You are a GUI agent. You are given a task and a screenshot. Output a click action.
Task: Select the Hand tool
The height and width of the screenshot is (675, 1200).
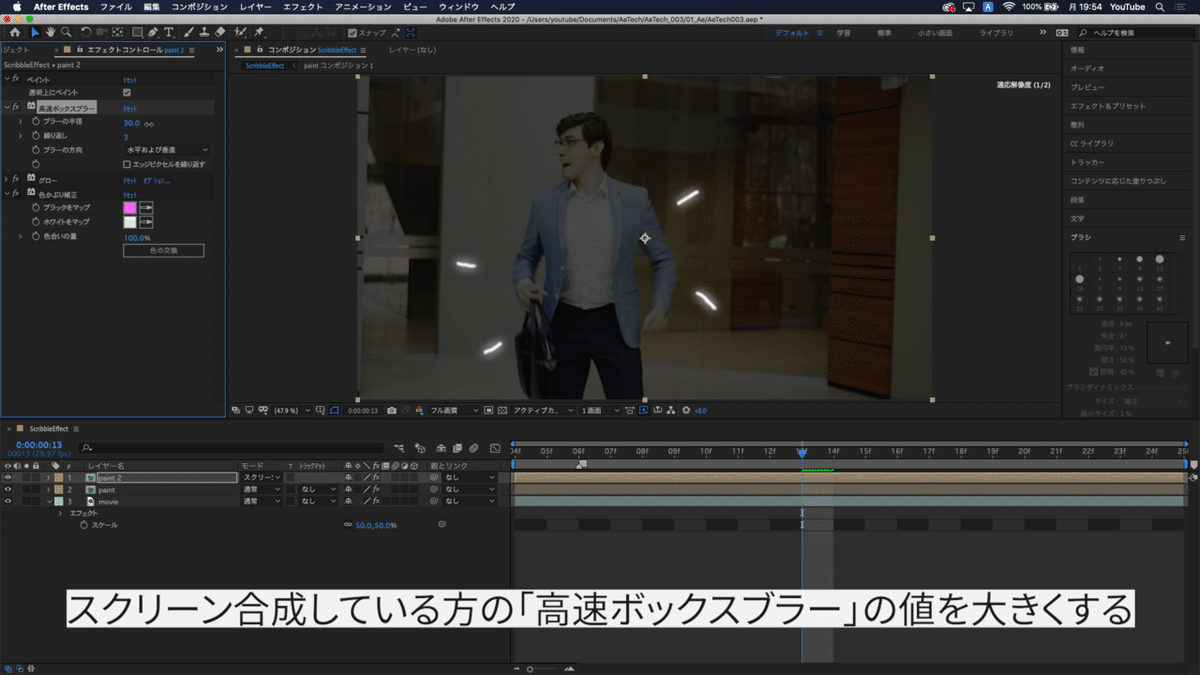(x=51, y=32)
